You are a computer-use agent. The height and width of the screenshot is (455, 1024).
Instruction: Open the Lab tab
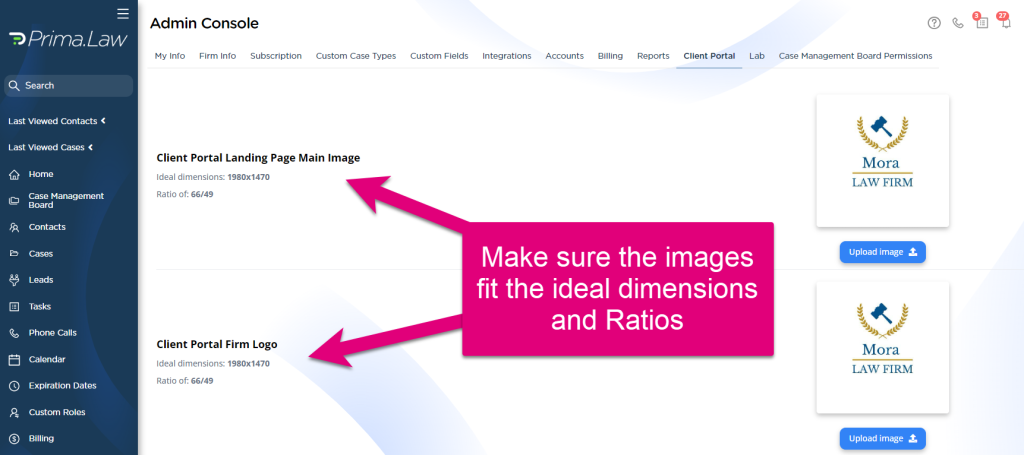pos(757,56)
